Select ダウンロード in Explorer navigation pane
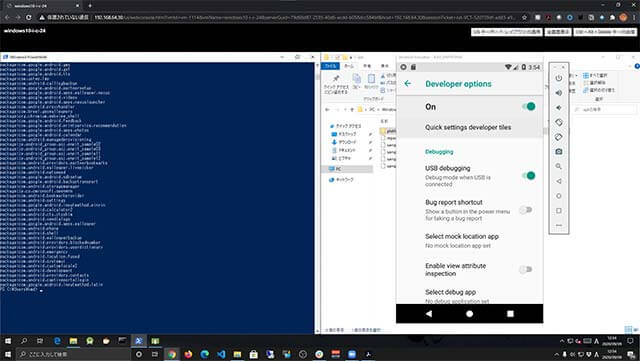The width and height of the screenshot is (640, 361). (x=344, y=142)
